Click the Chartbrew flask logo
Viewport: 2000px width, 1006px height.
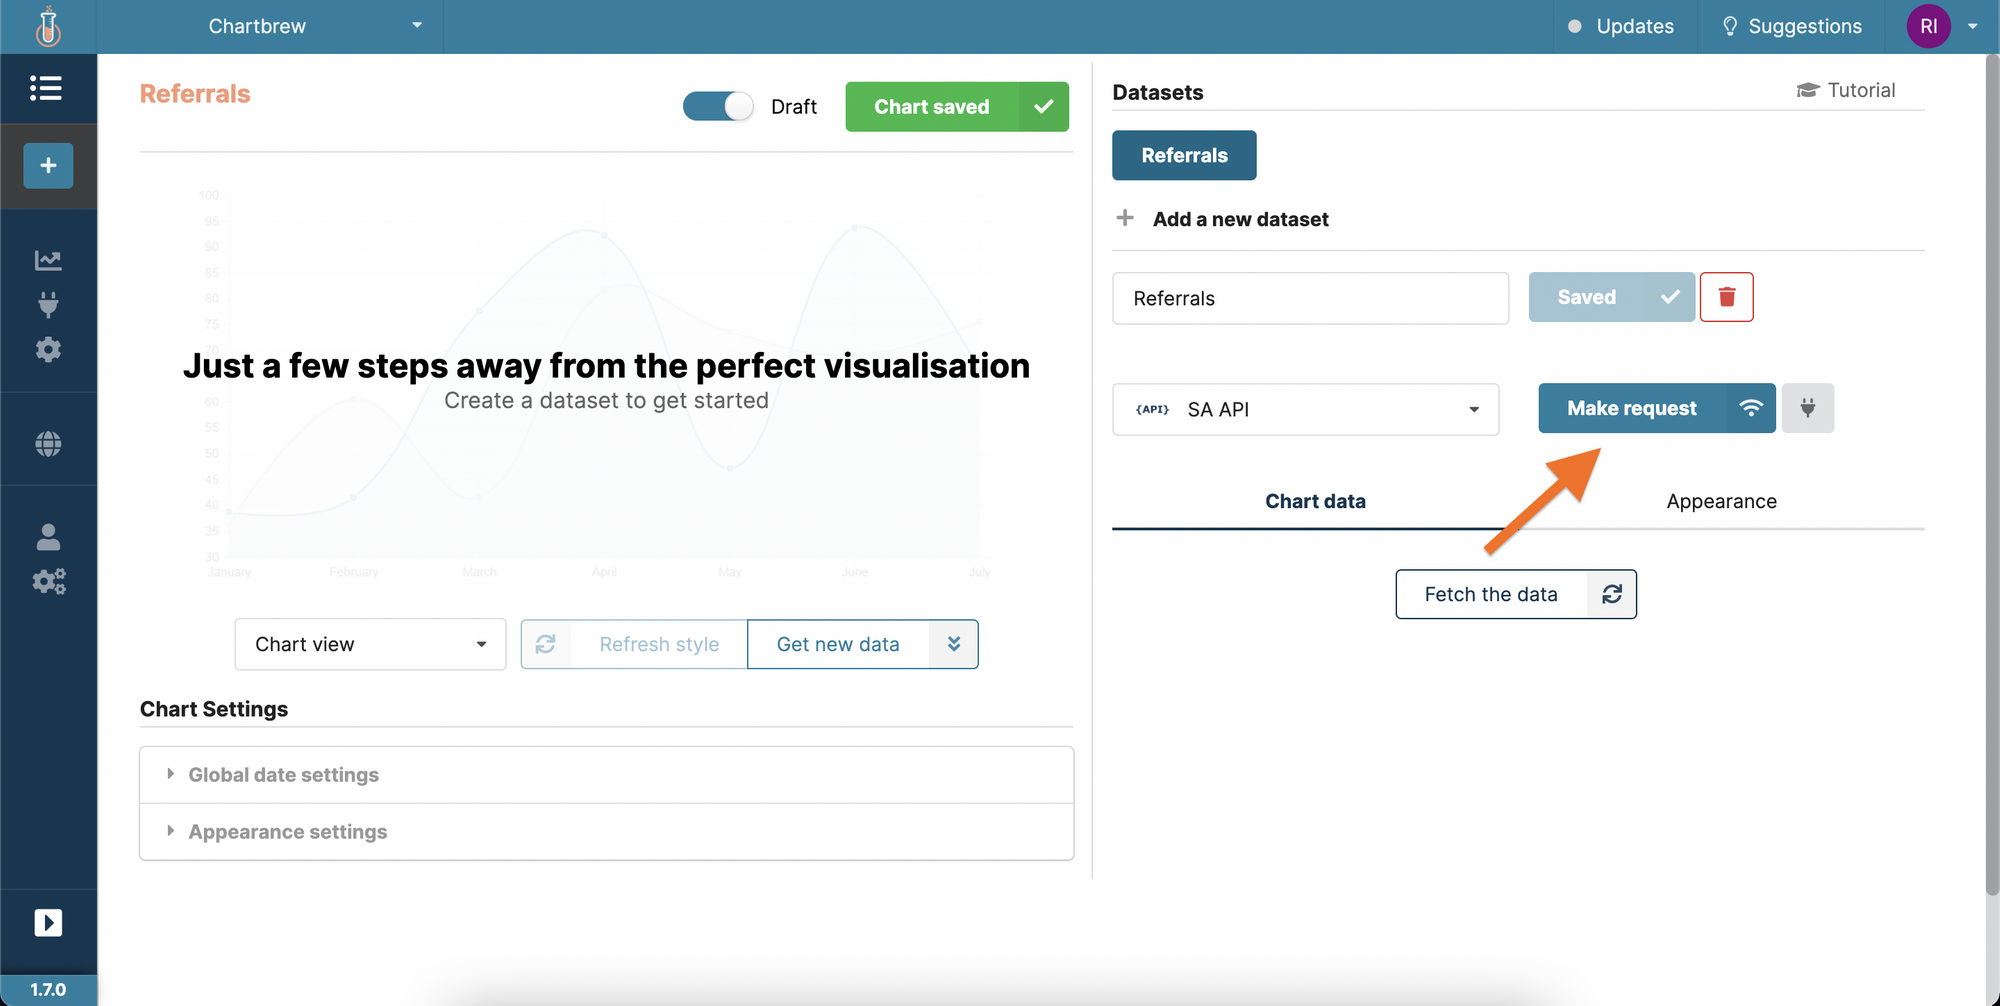coord(47,26)
